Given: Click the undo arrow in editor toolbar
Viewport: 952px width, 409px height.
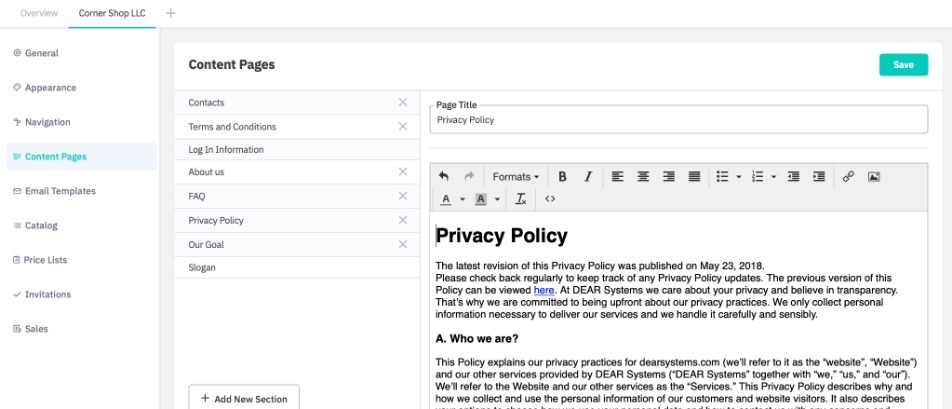Looking at the screenshot, I should coord(444,177).
